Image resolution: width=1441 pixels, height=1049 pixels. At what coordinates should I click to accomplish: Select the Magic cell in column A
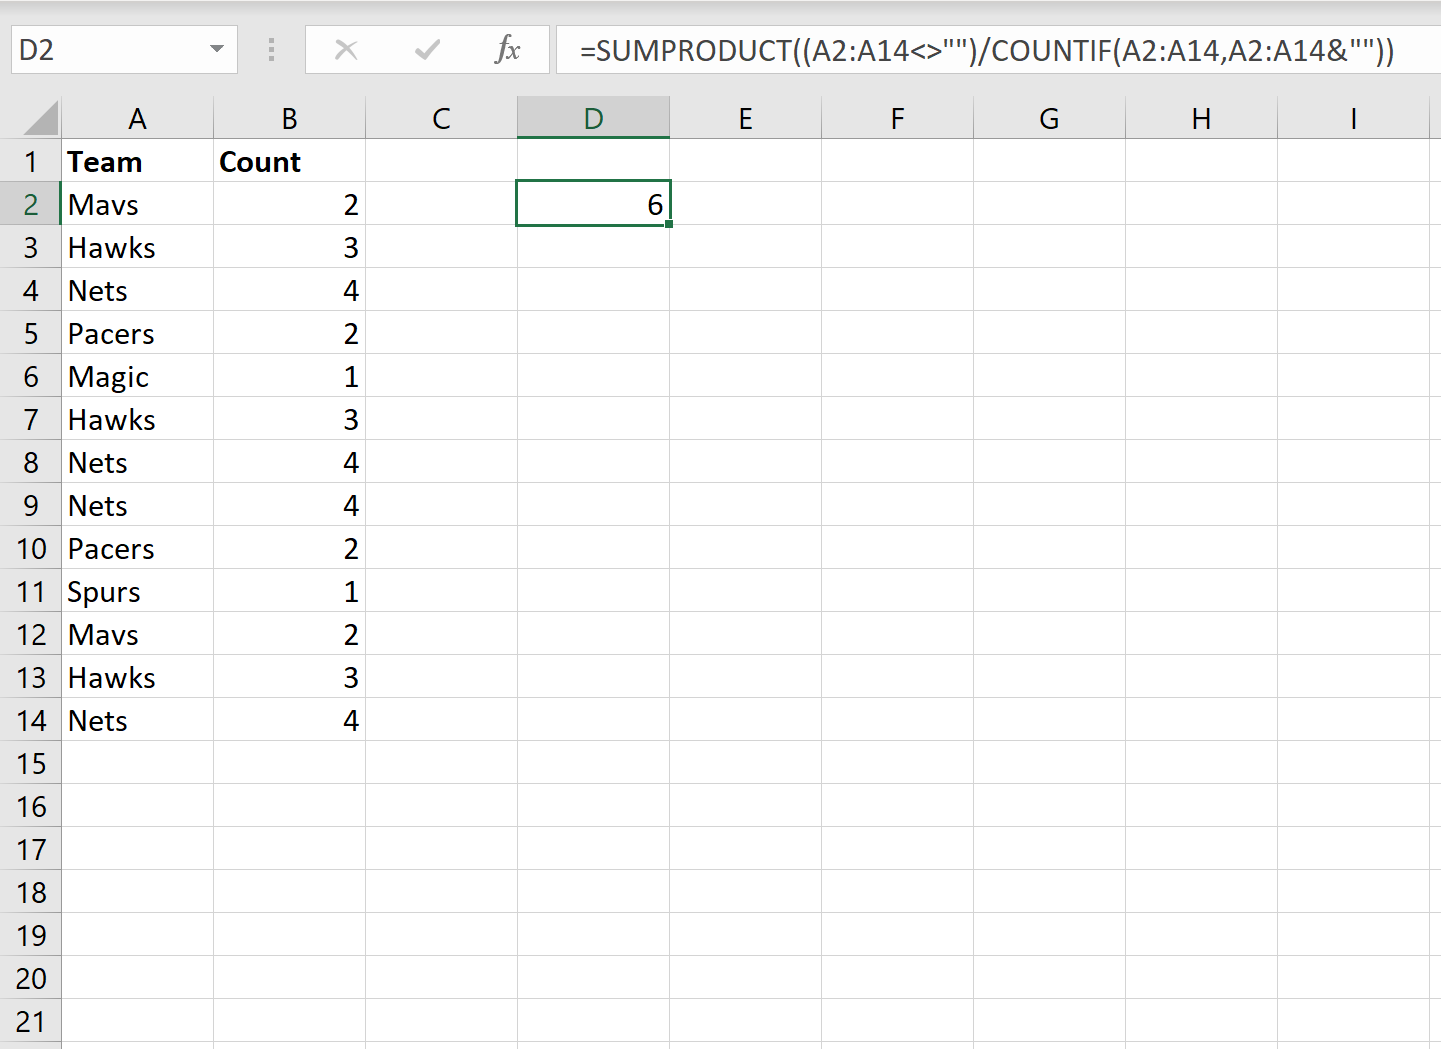point(137,377)
